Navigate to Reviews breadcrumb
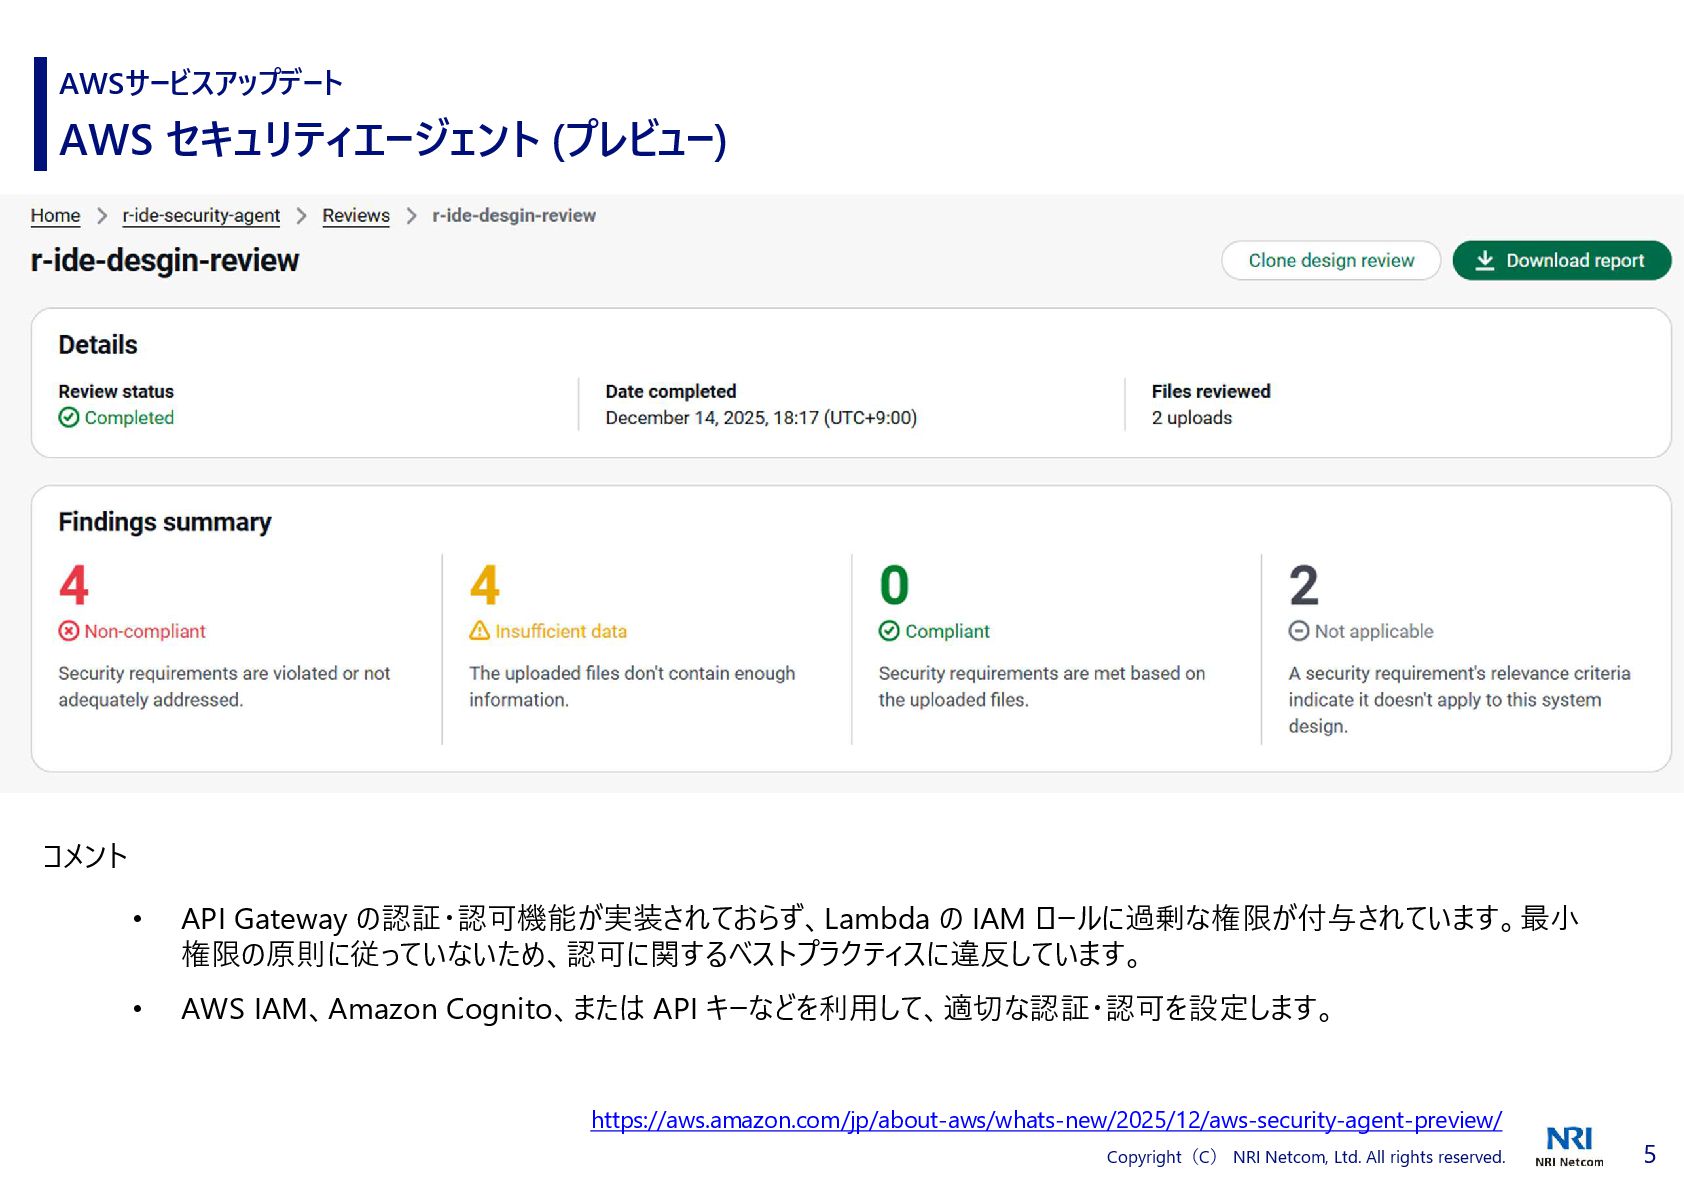The height and width of the screenshot is (1191, 1684). pos(356,216)
